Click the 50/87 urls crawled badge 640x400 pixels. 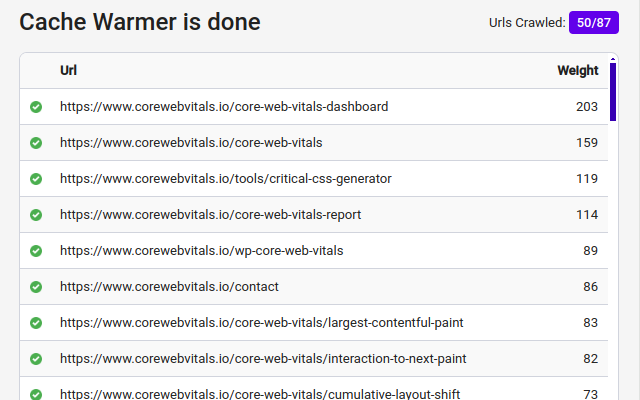[594, 23]
